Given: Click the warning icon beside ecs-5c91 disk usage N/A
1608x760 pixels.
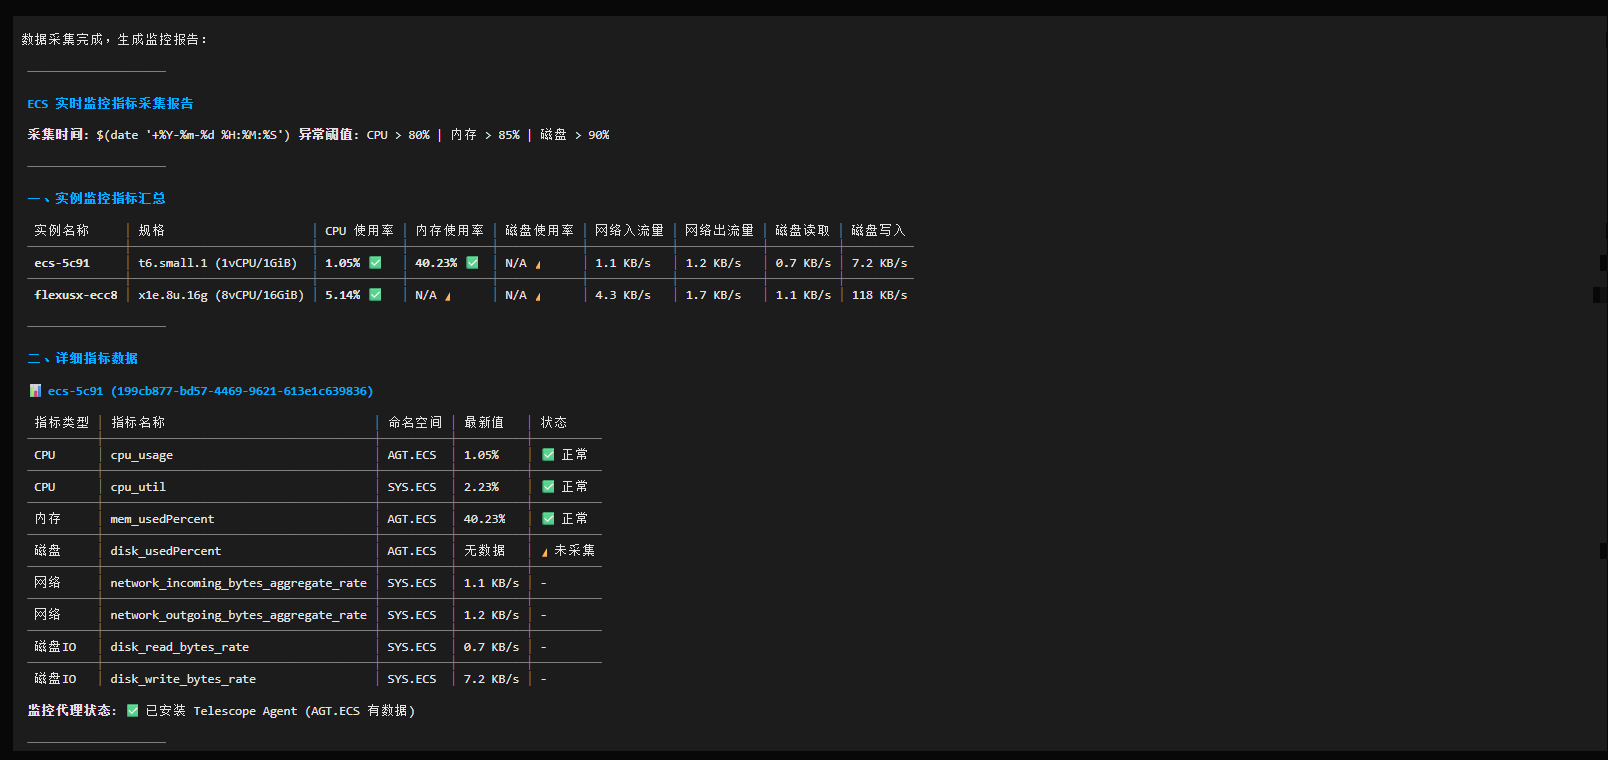Looking at the screenshot, I should coord(538,264).
